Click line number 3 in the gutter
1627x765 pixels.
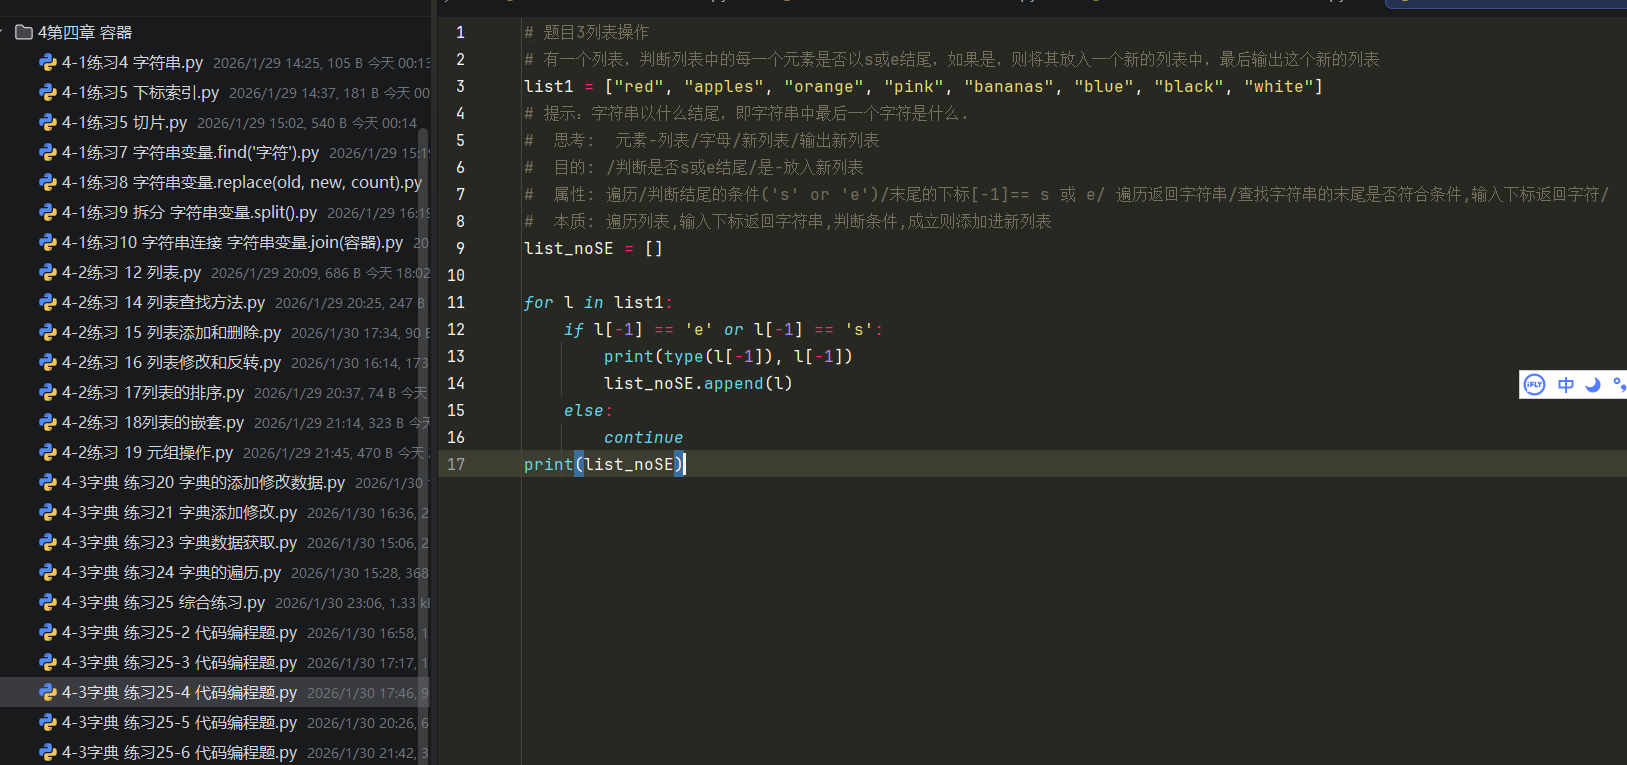[460, 86]
